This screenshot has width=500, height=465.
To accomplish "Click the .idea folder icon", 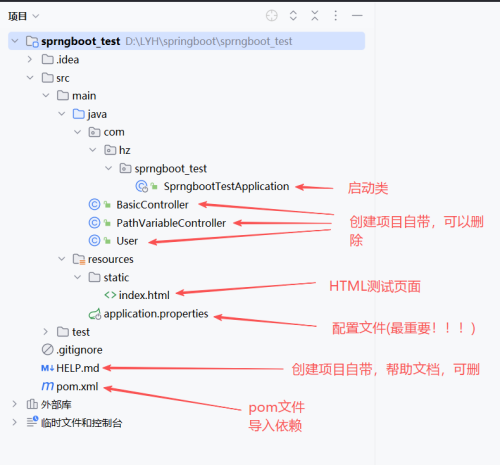I will [48, 59].
